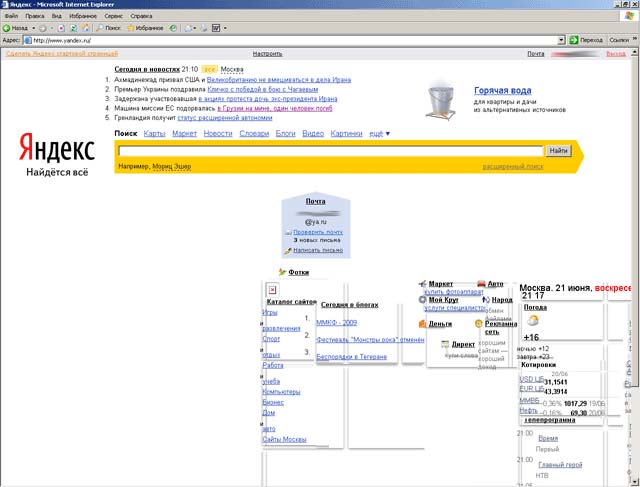The image size is (640, 487).
Task: Click the Директ icon
Action: 445,344
